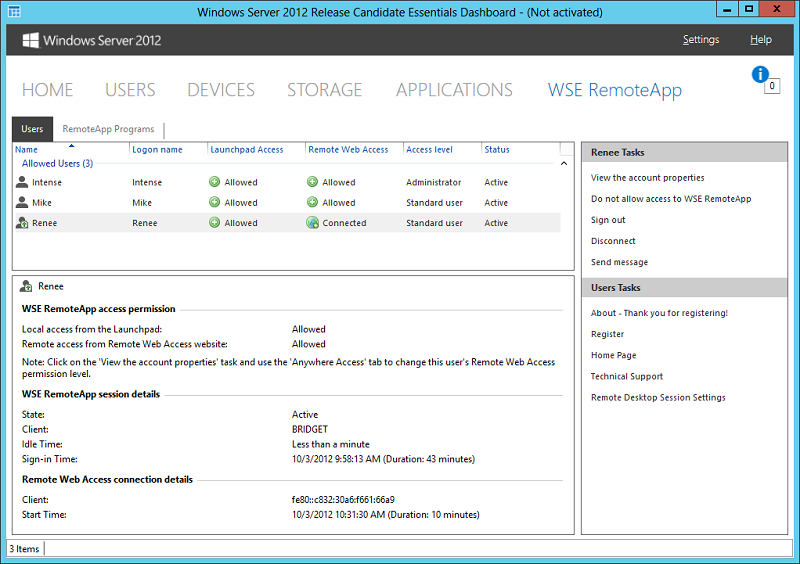Click Mike's Standard user access level cell
Viewport: 800px width, 564px height.
(434, 203)
